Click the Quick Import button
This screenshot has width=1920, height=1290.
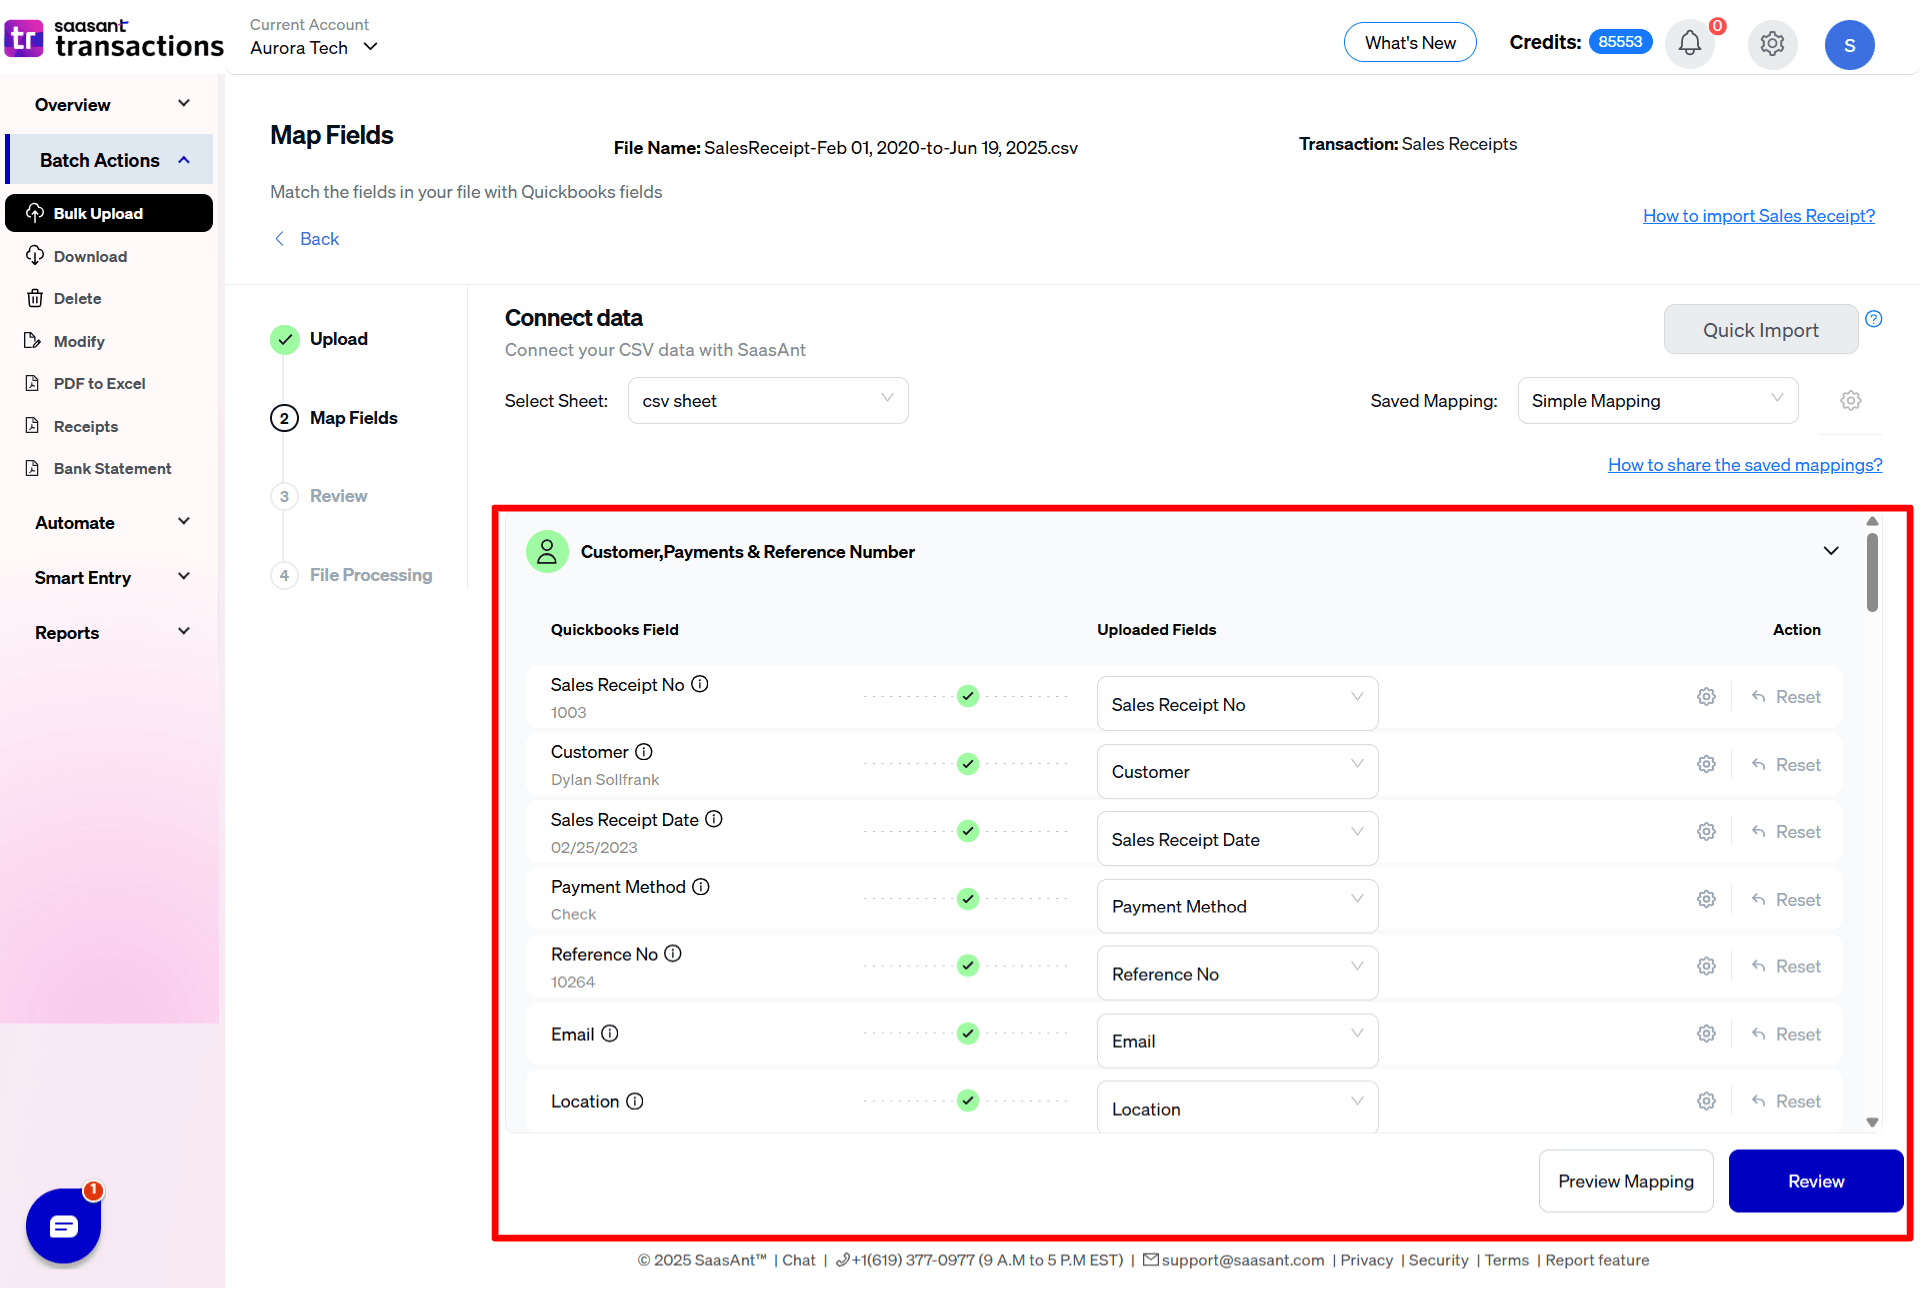click(1760, 329)
